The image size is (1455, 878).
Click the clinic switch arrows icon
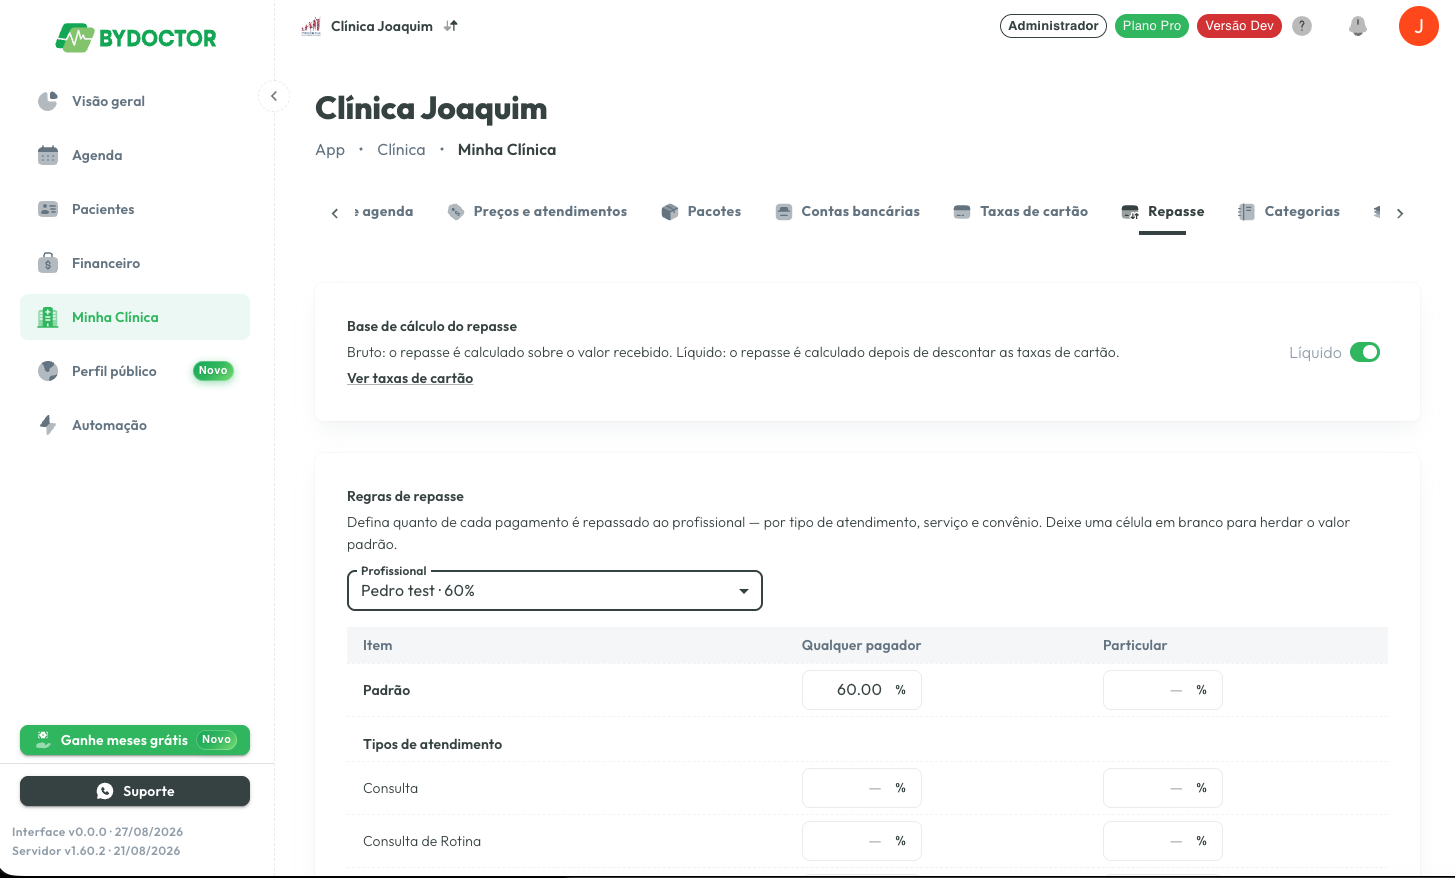click(x=451, y=26)
